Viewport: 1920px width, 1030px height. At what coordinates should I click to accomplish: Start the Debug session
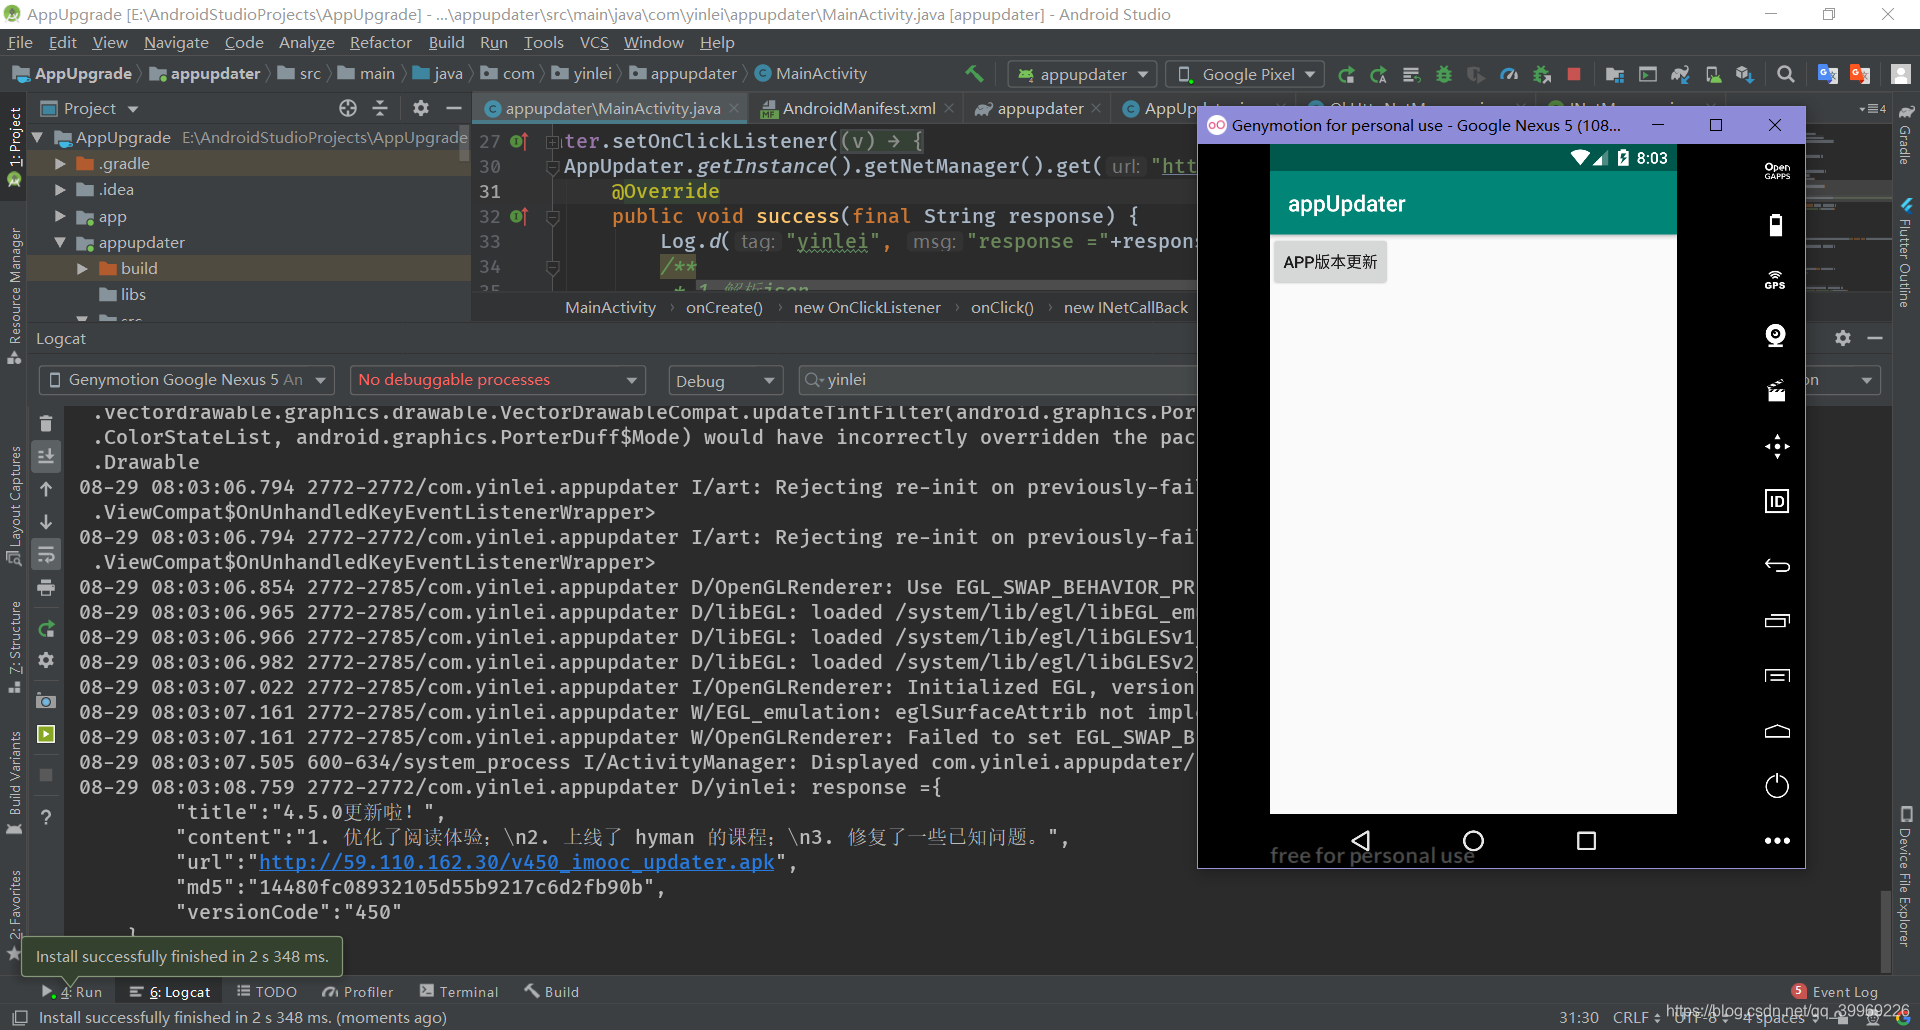point(1444,73)
